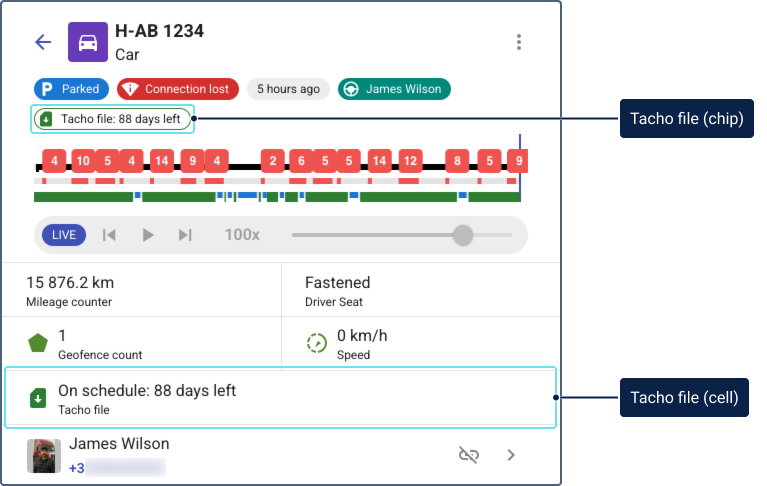
Task: Click the 5 hours ago chip
Action: click(x=289, y=89)
